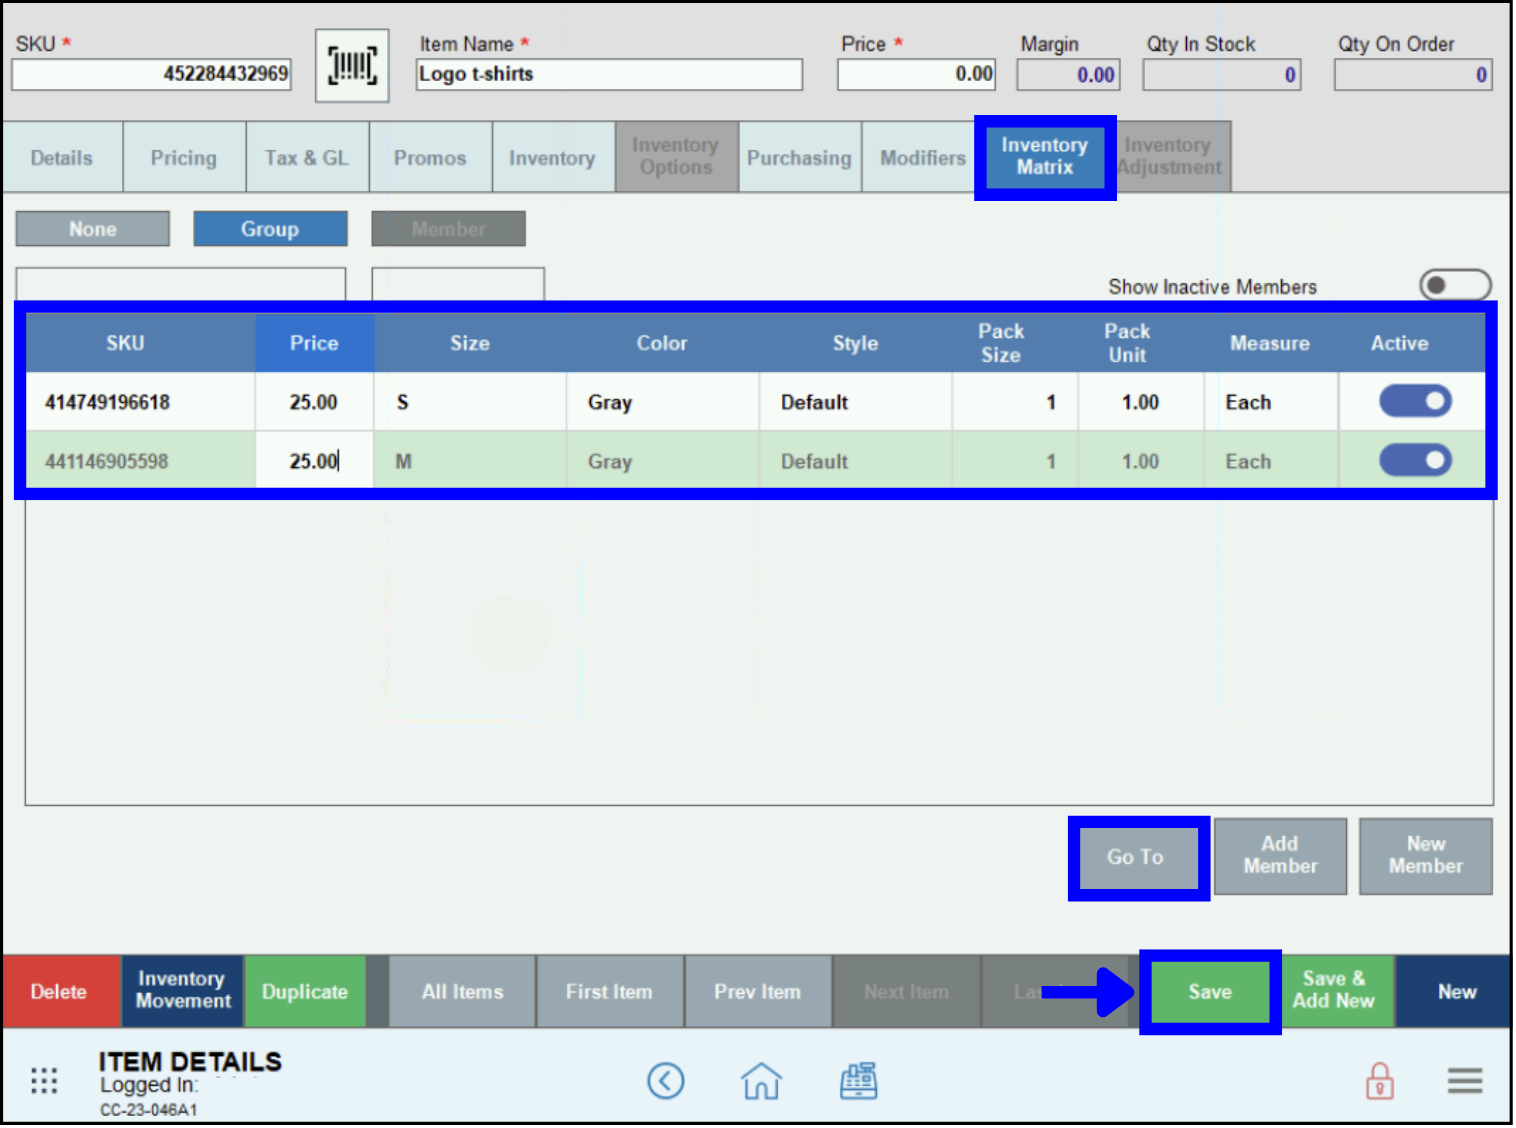The image size is (1516, 1128).
Task: Click the Size column header
Action: pos(470,343)
